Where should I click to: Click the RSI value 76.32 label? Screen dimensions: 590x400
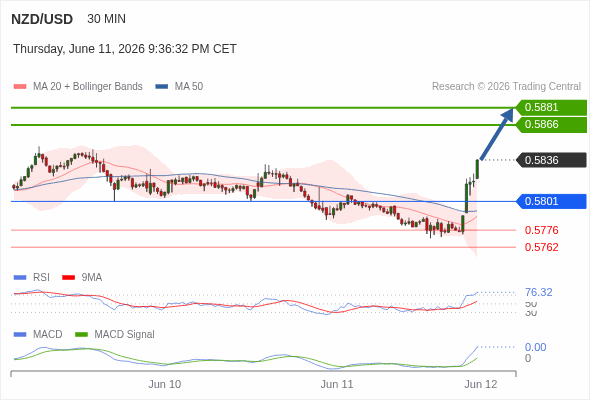(538, 292)
